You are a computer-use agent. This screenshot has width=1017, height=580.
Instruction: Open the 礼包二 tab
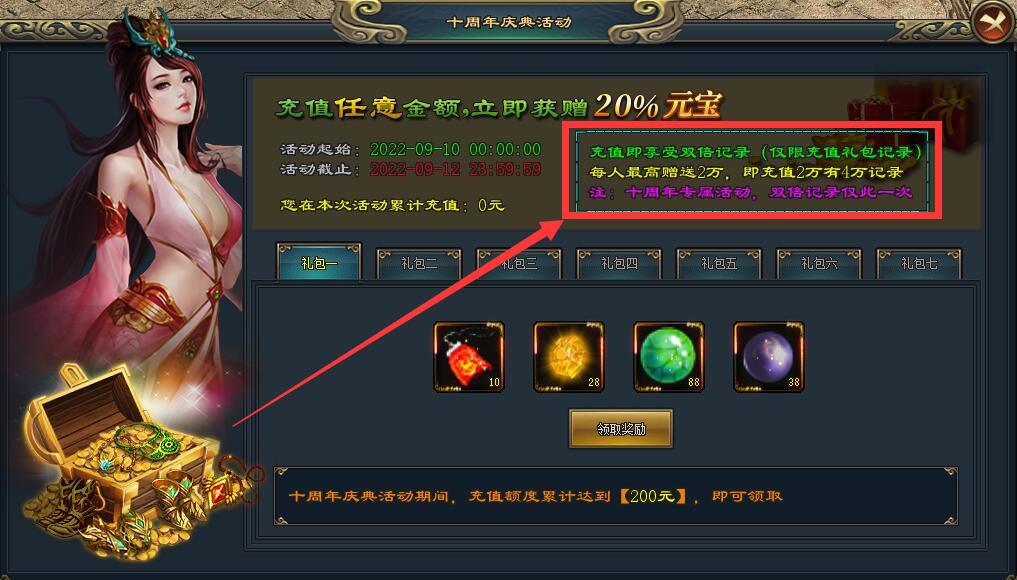point(419,263)
